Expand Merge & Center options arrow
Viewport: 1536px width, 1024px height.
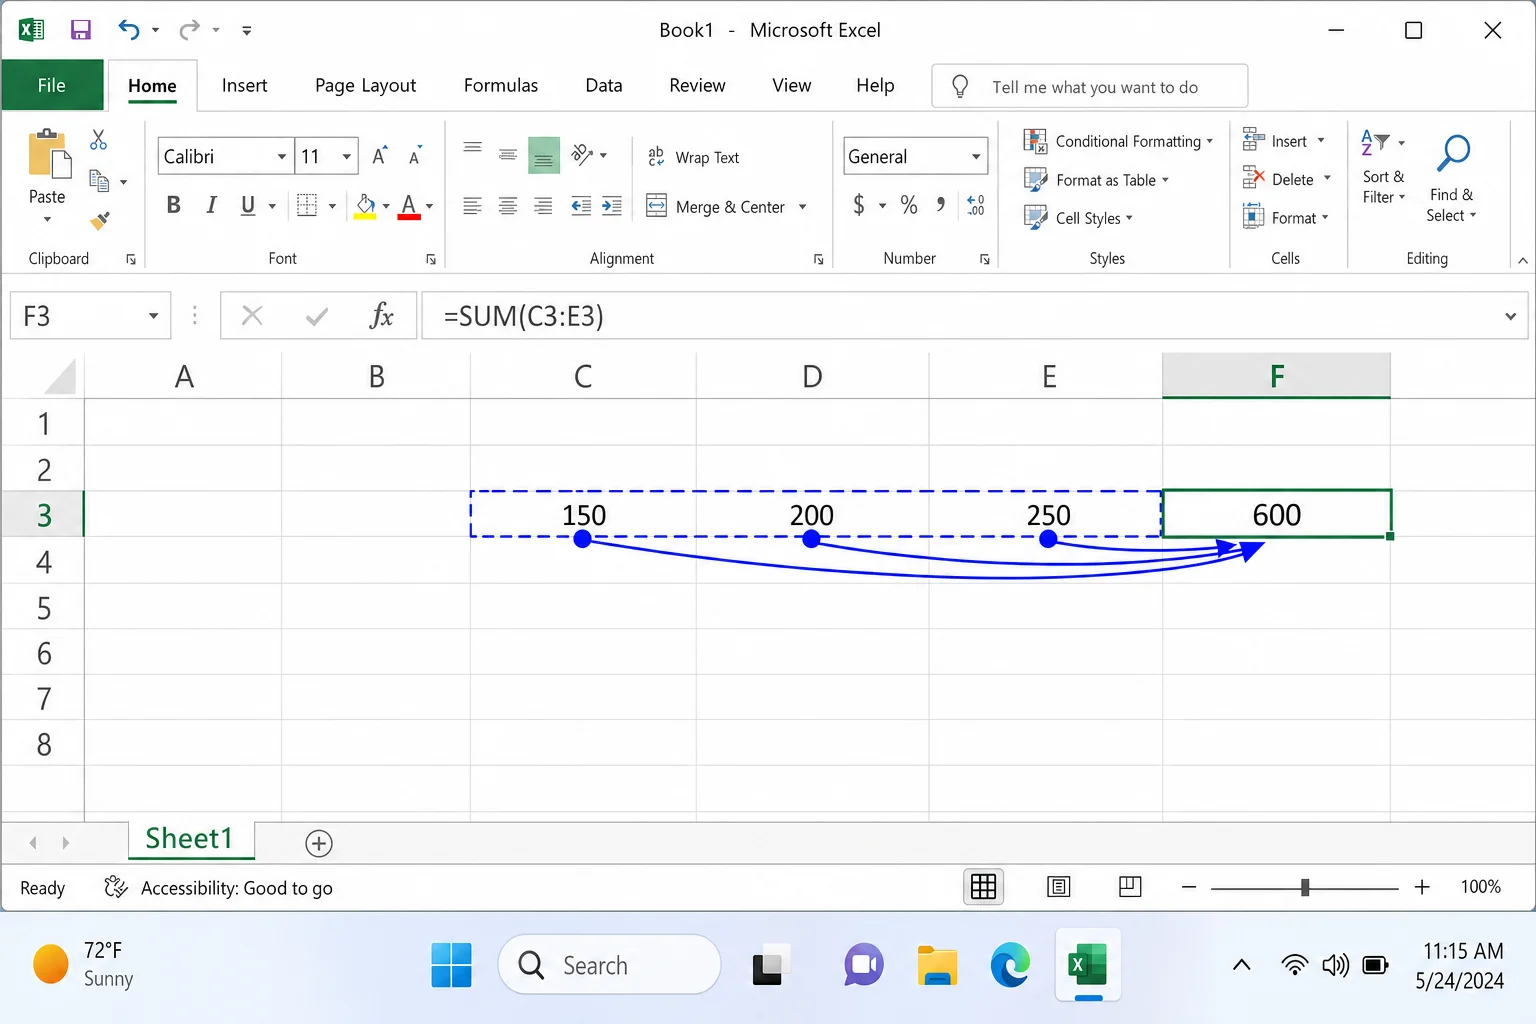[x=802, y=207]
